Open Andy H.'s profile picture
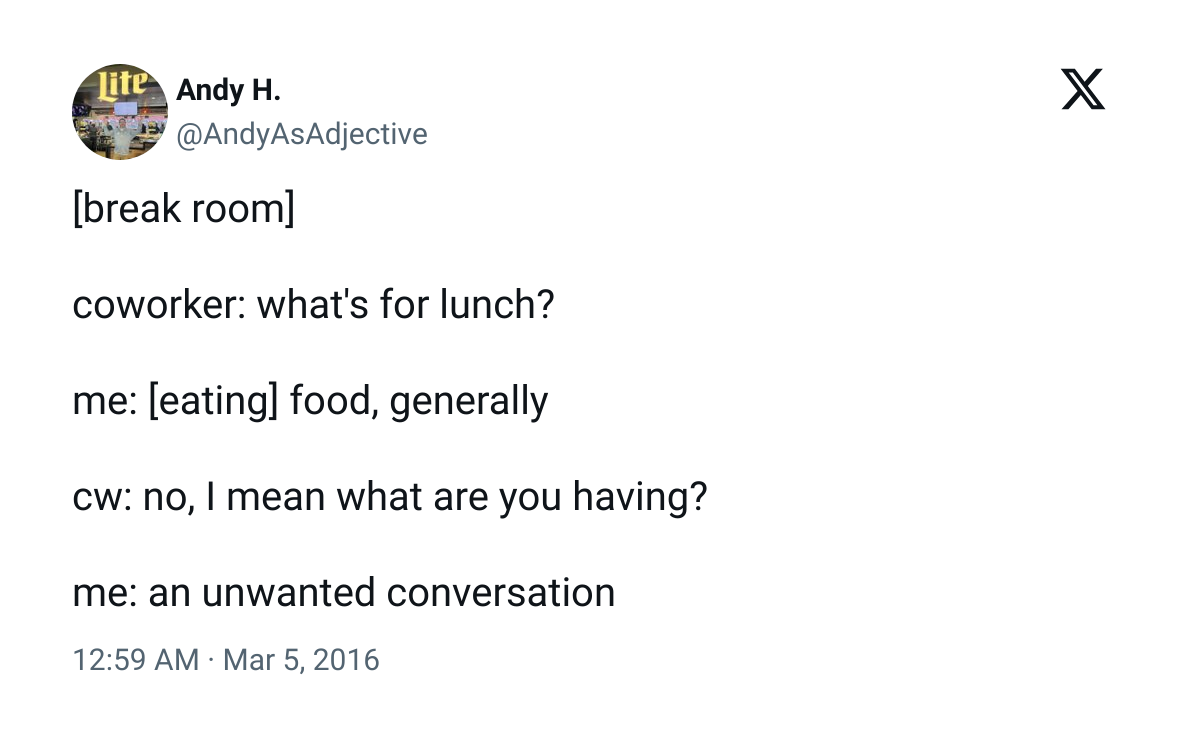The image size is (1180, 744). coord(119,112)
